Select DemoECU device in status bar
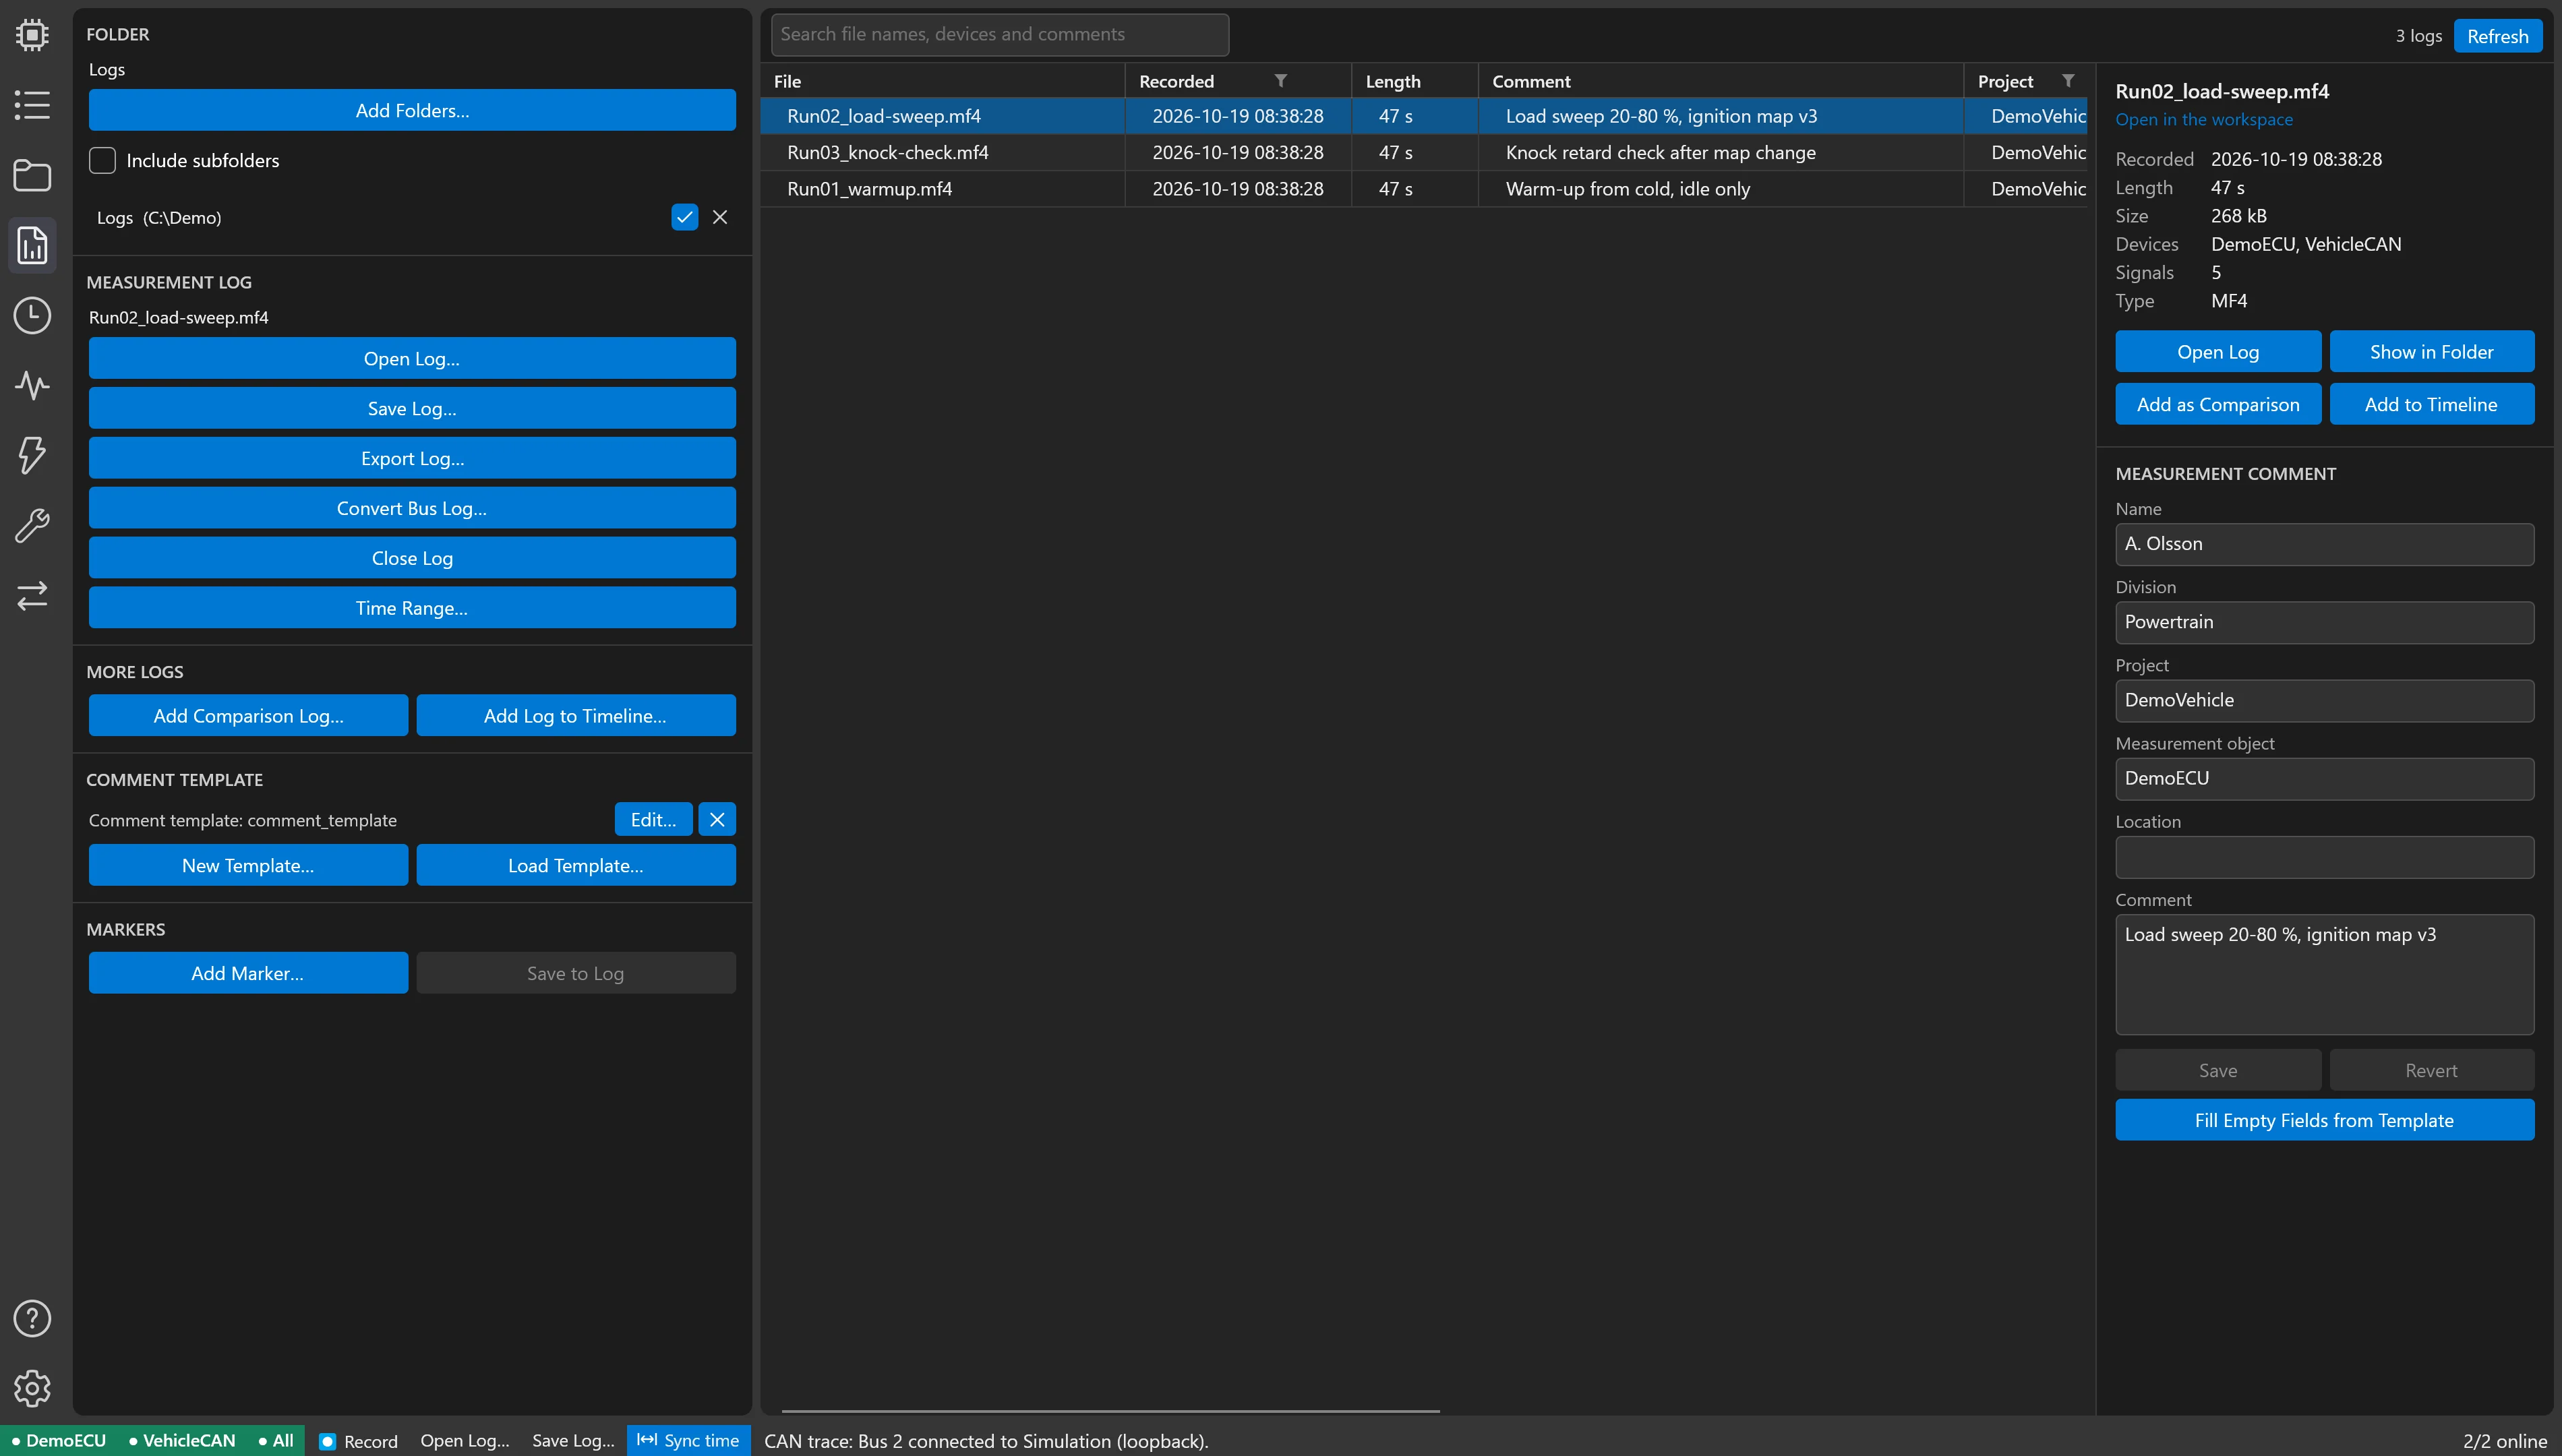Viewport: 2562px width, 1456px height. (x=58, y=1440)
